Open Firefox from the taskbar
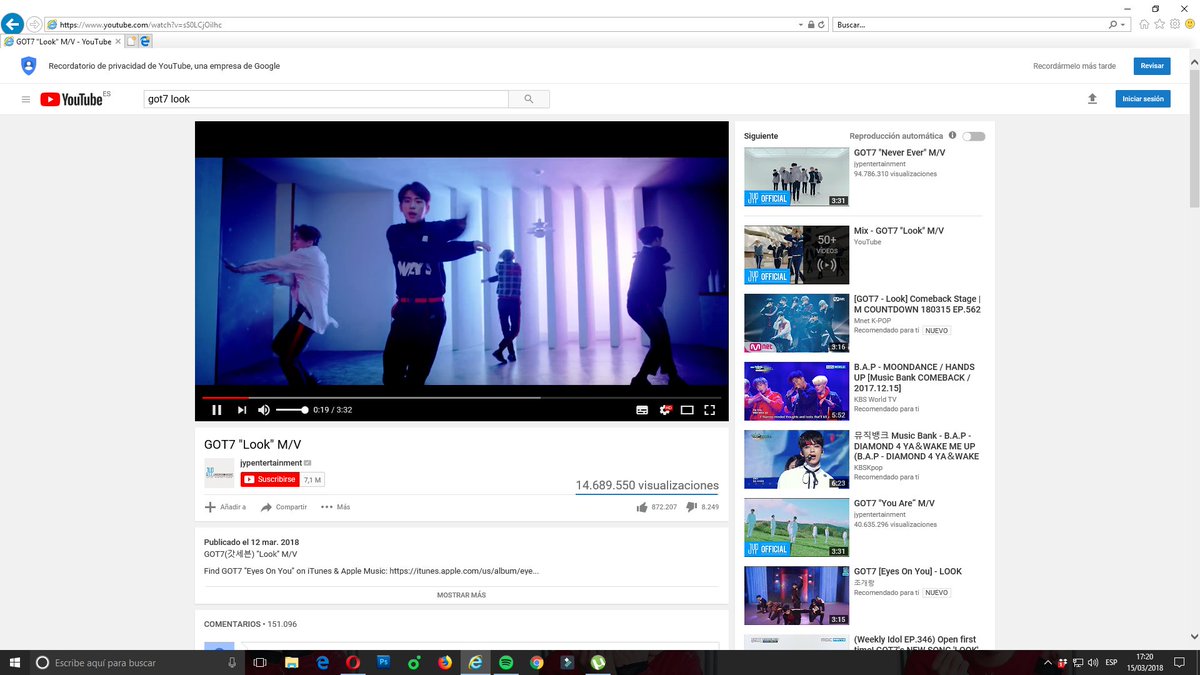Screen dimensions: 1200x675 click(x=444, y=662)
